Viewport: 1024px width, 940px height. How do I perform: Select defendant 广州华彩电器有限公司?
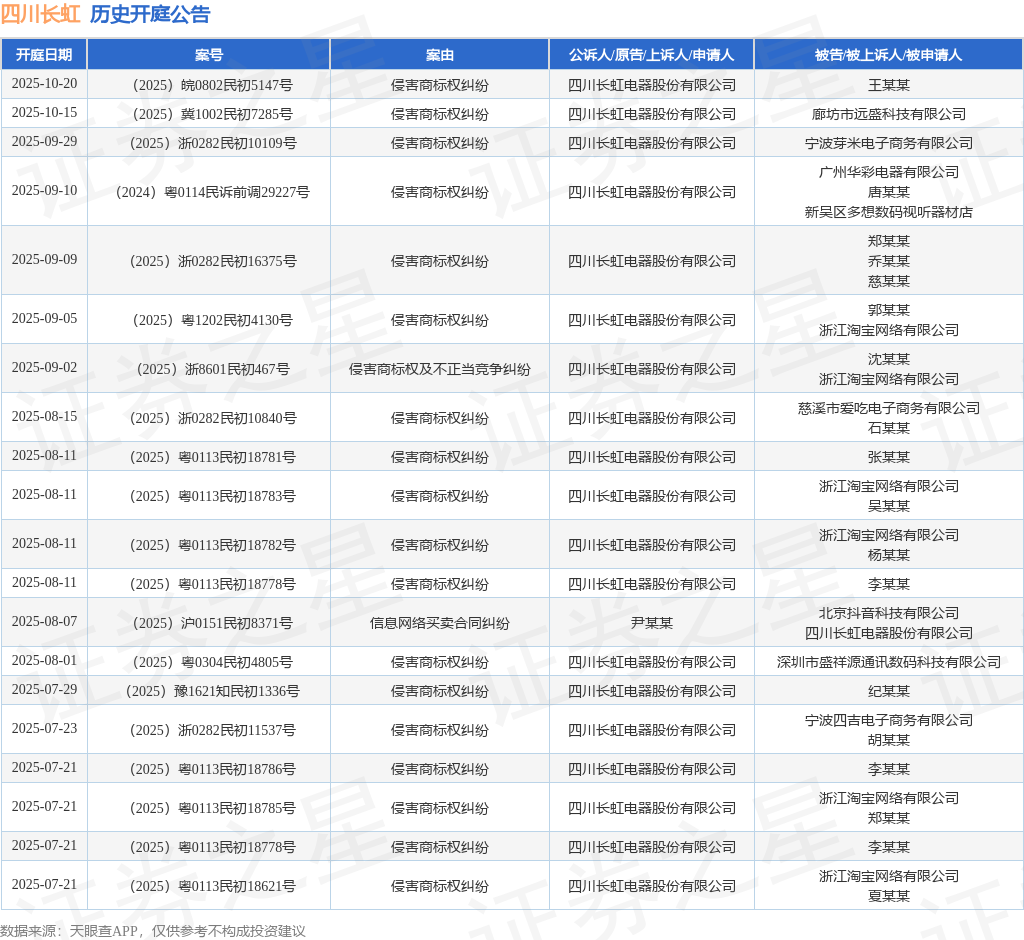pyautogui.click(x=889, y=172)
